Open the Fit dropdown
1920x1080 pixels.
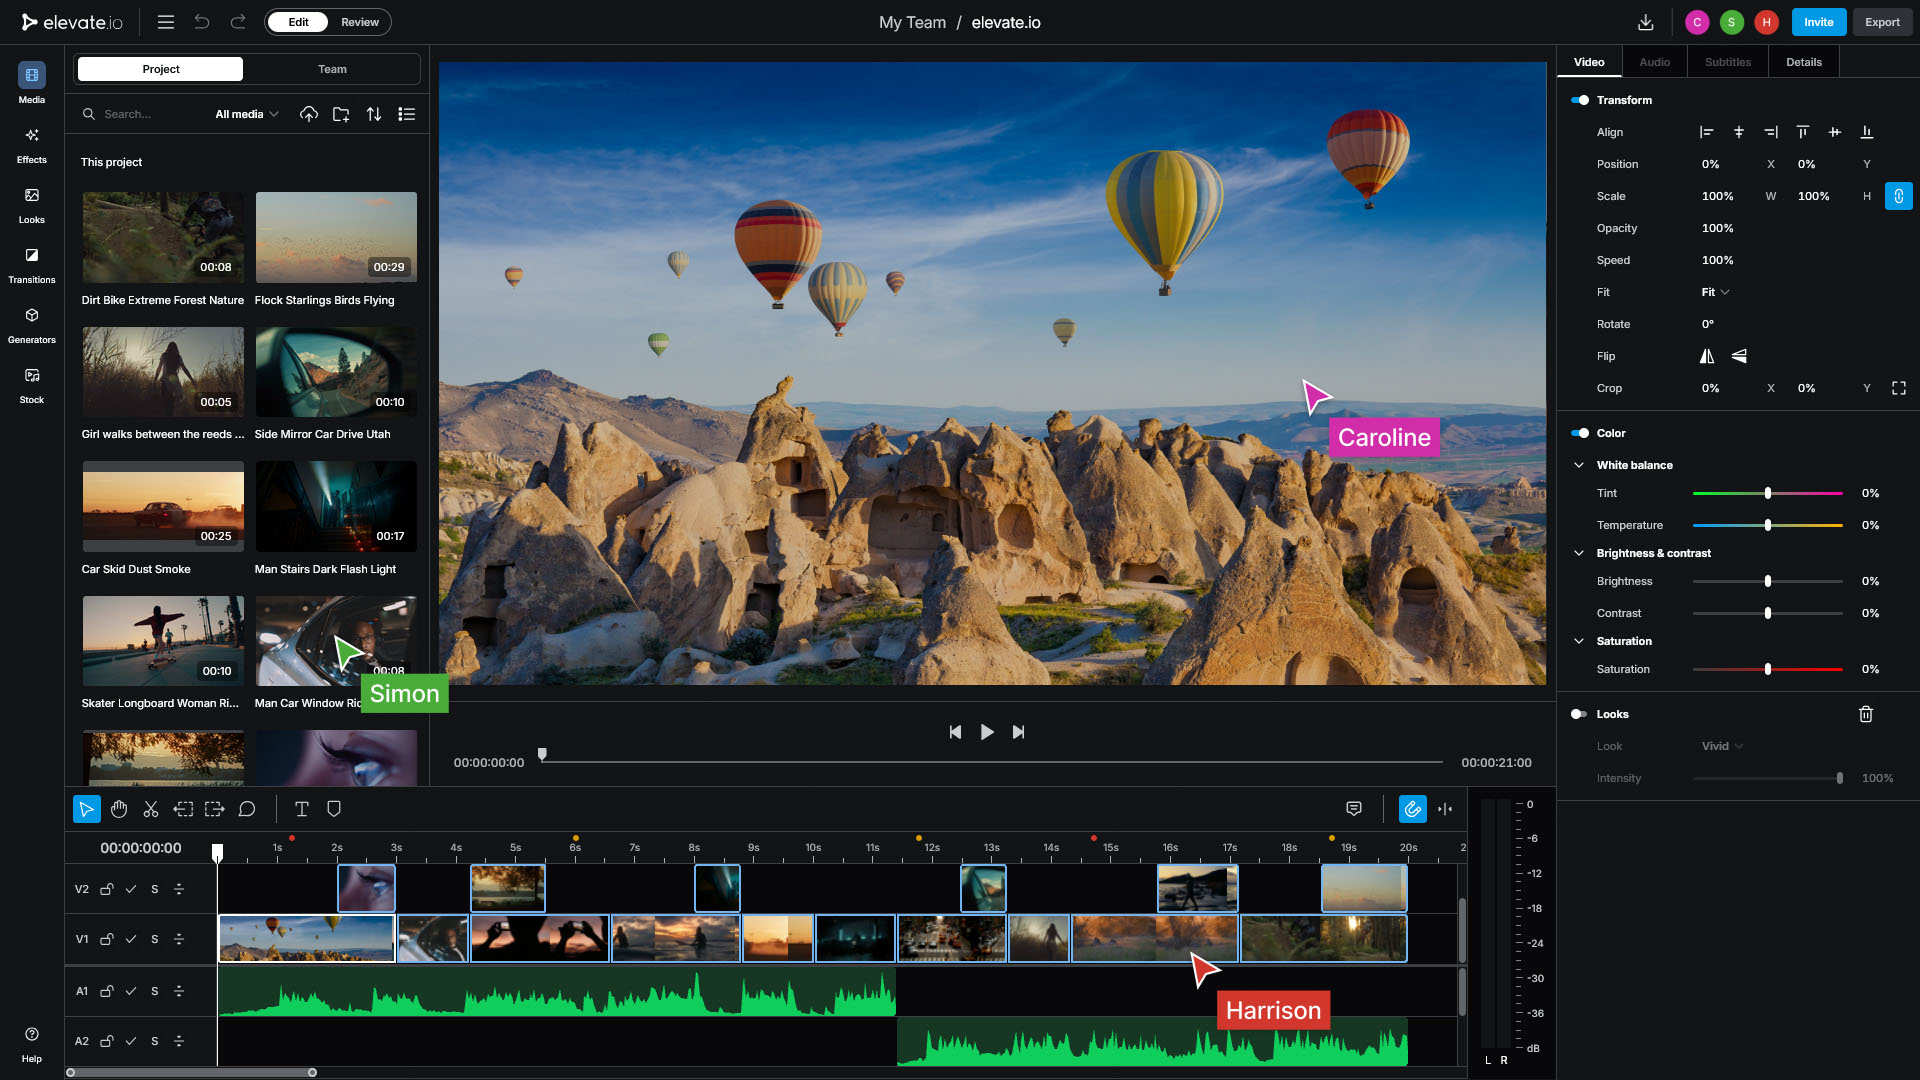pos(1715,292)
